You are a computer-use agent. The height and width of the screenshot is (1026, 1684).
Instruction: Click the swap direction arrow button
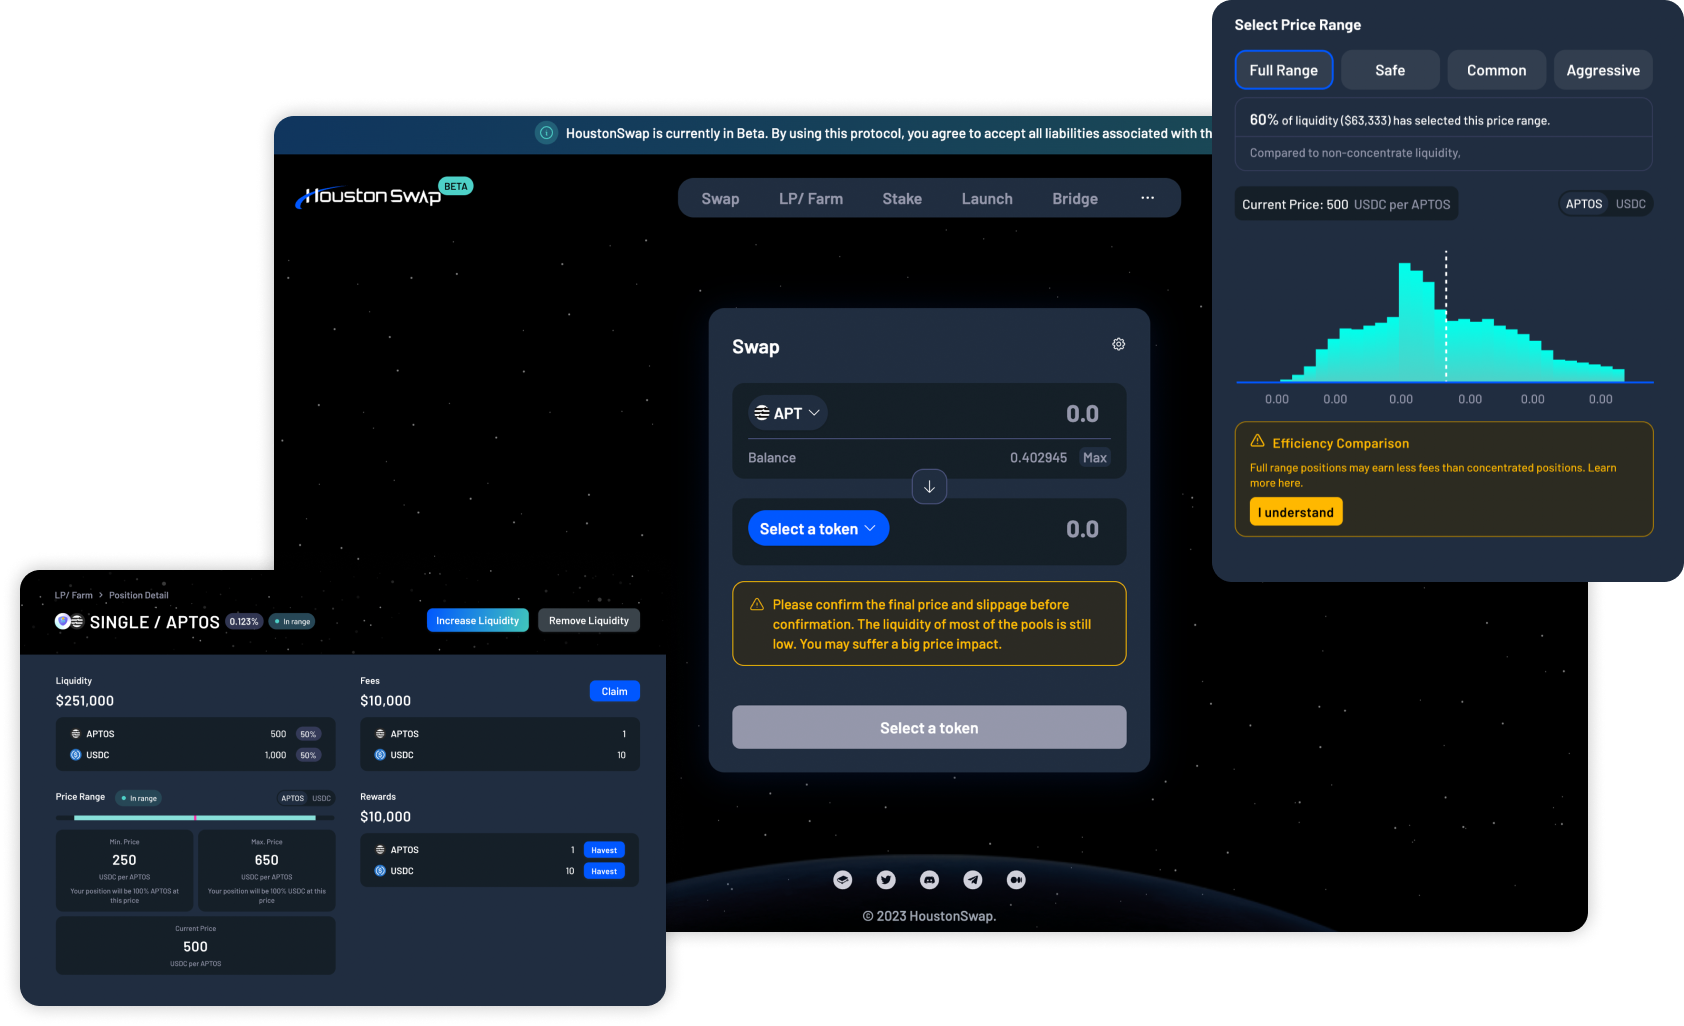click(929, 487)
